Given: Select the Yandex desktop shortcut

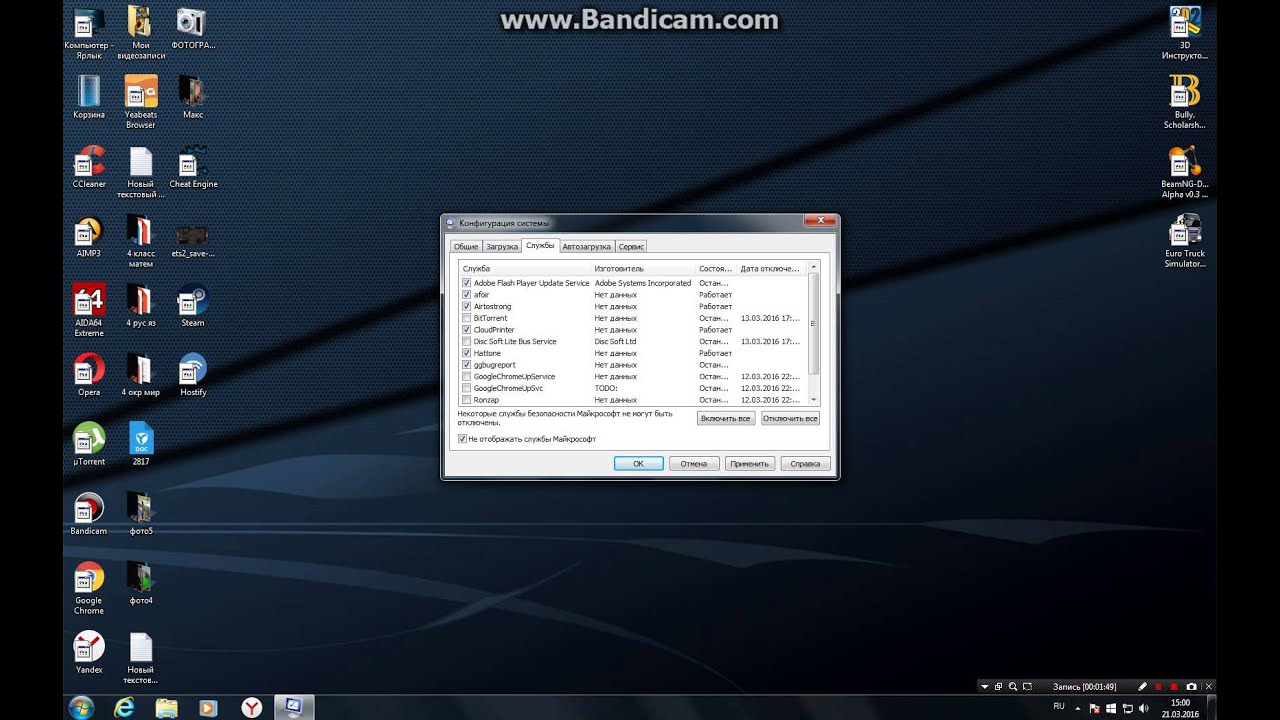Looking at the screenshot, I should (89, 652).
